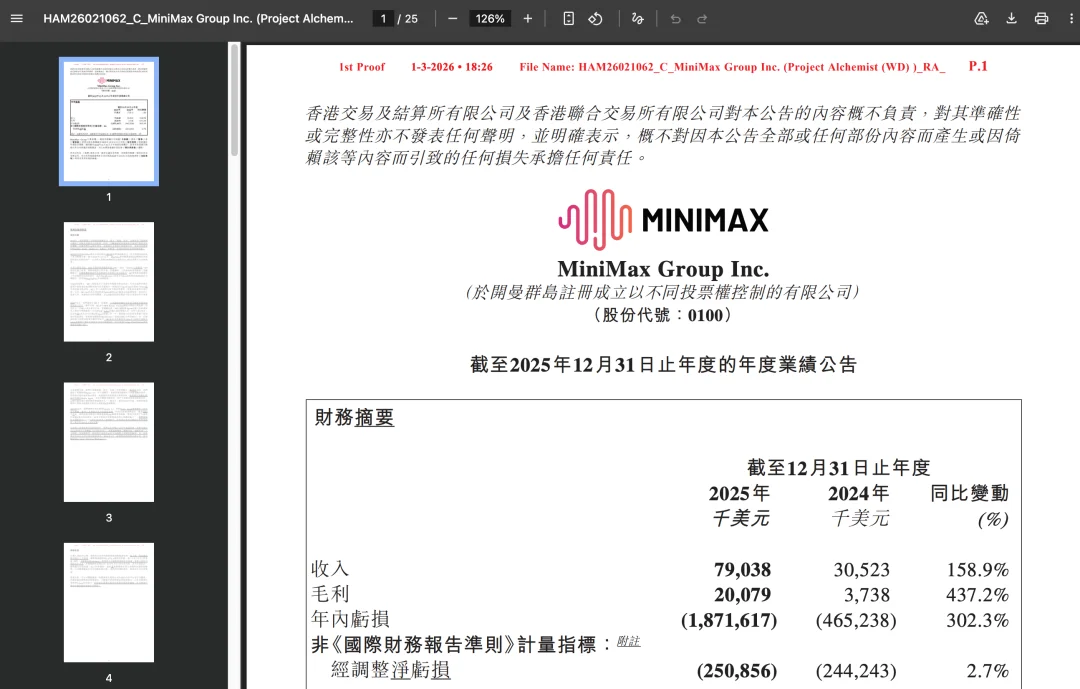Jump to page 4 via its thumbnail
1080x689 pixels.
108,603
